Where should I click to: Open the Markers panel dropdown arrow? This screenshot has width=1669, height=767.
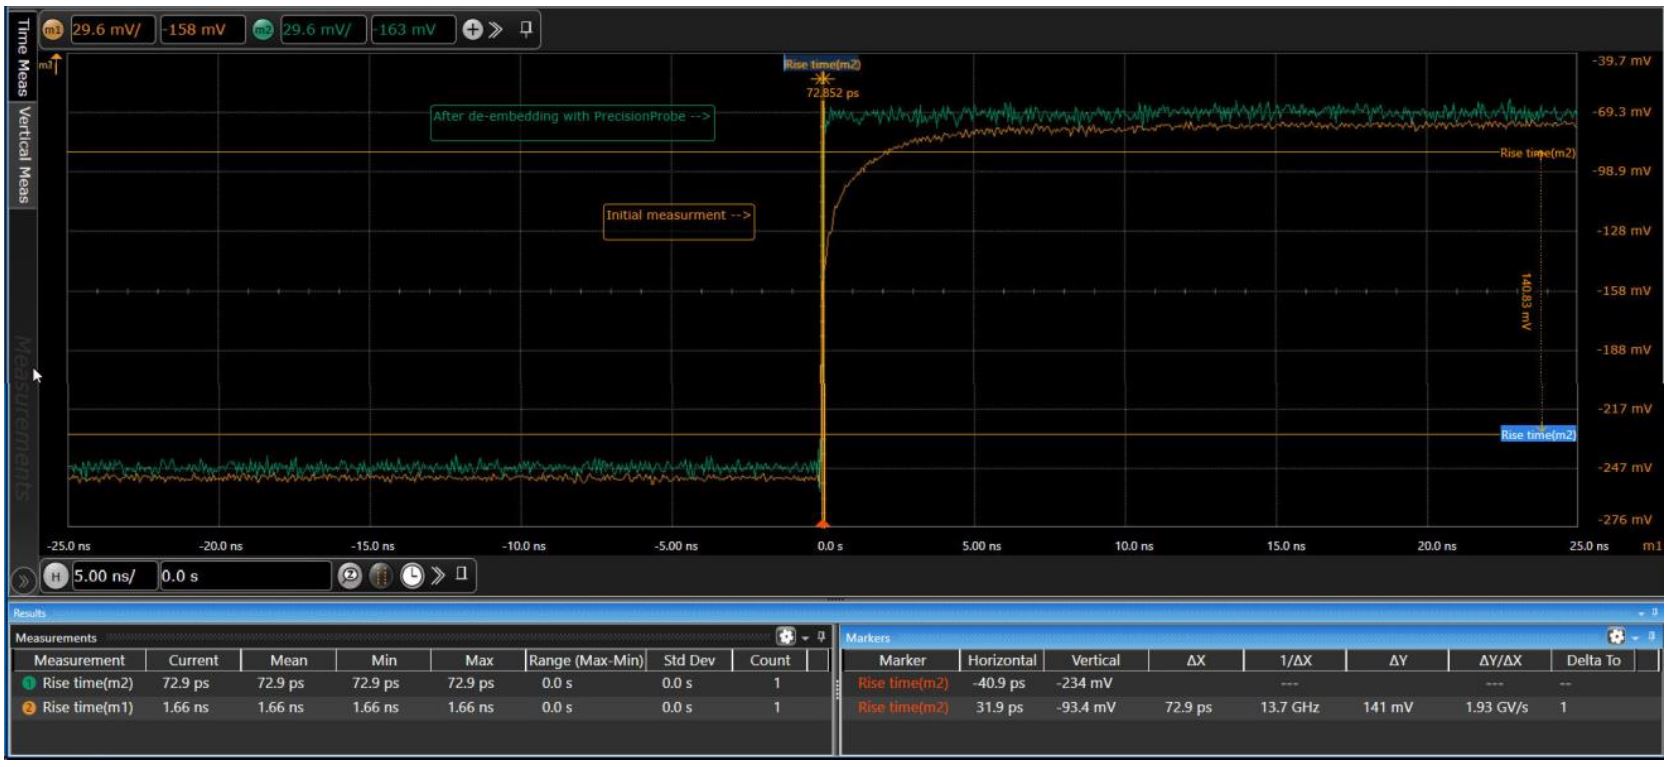tap(1635, 638)
